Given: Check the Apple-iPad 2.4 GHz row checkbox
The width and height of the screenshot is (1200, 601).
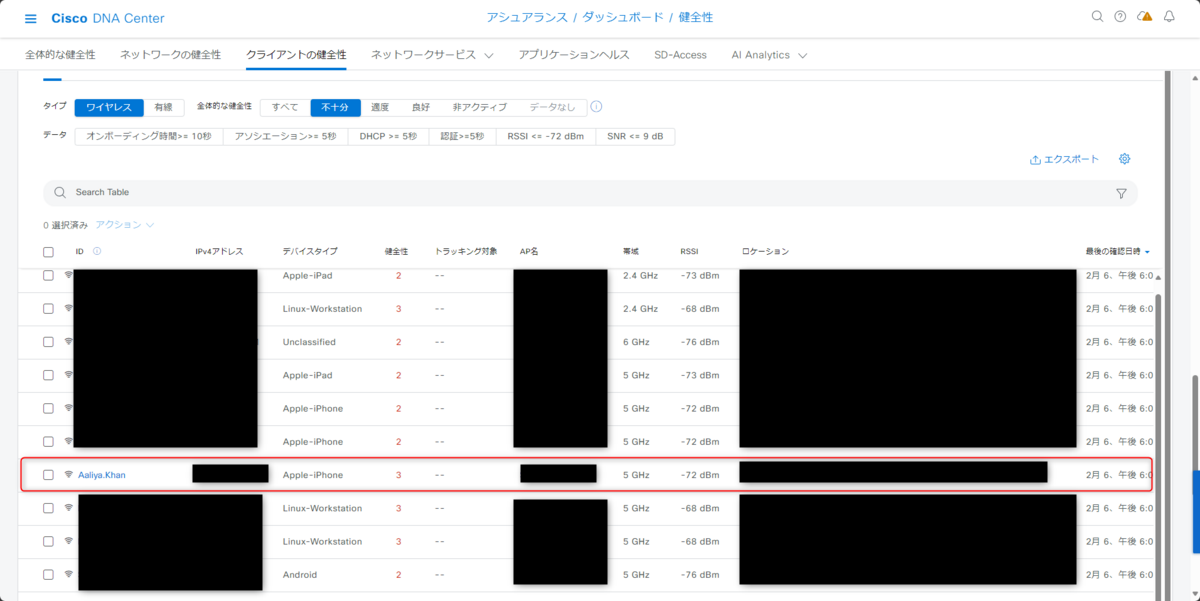Looking at the screenshot, I should click(x=48, y=275).
